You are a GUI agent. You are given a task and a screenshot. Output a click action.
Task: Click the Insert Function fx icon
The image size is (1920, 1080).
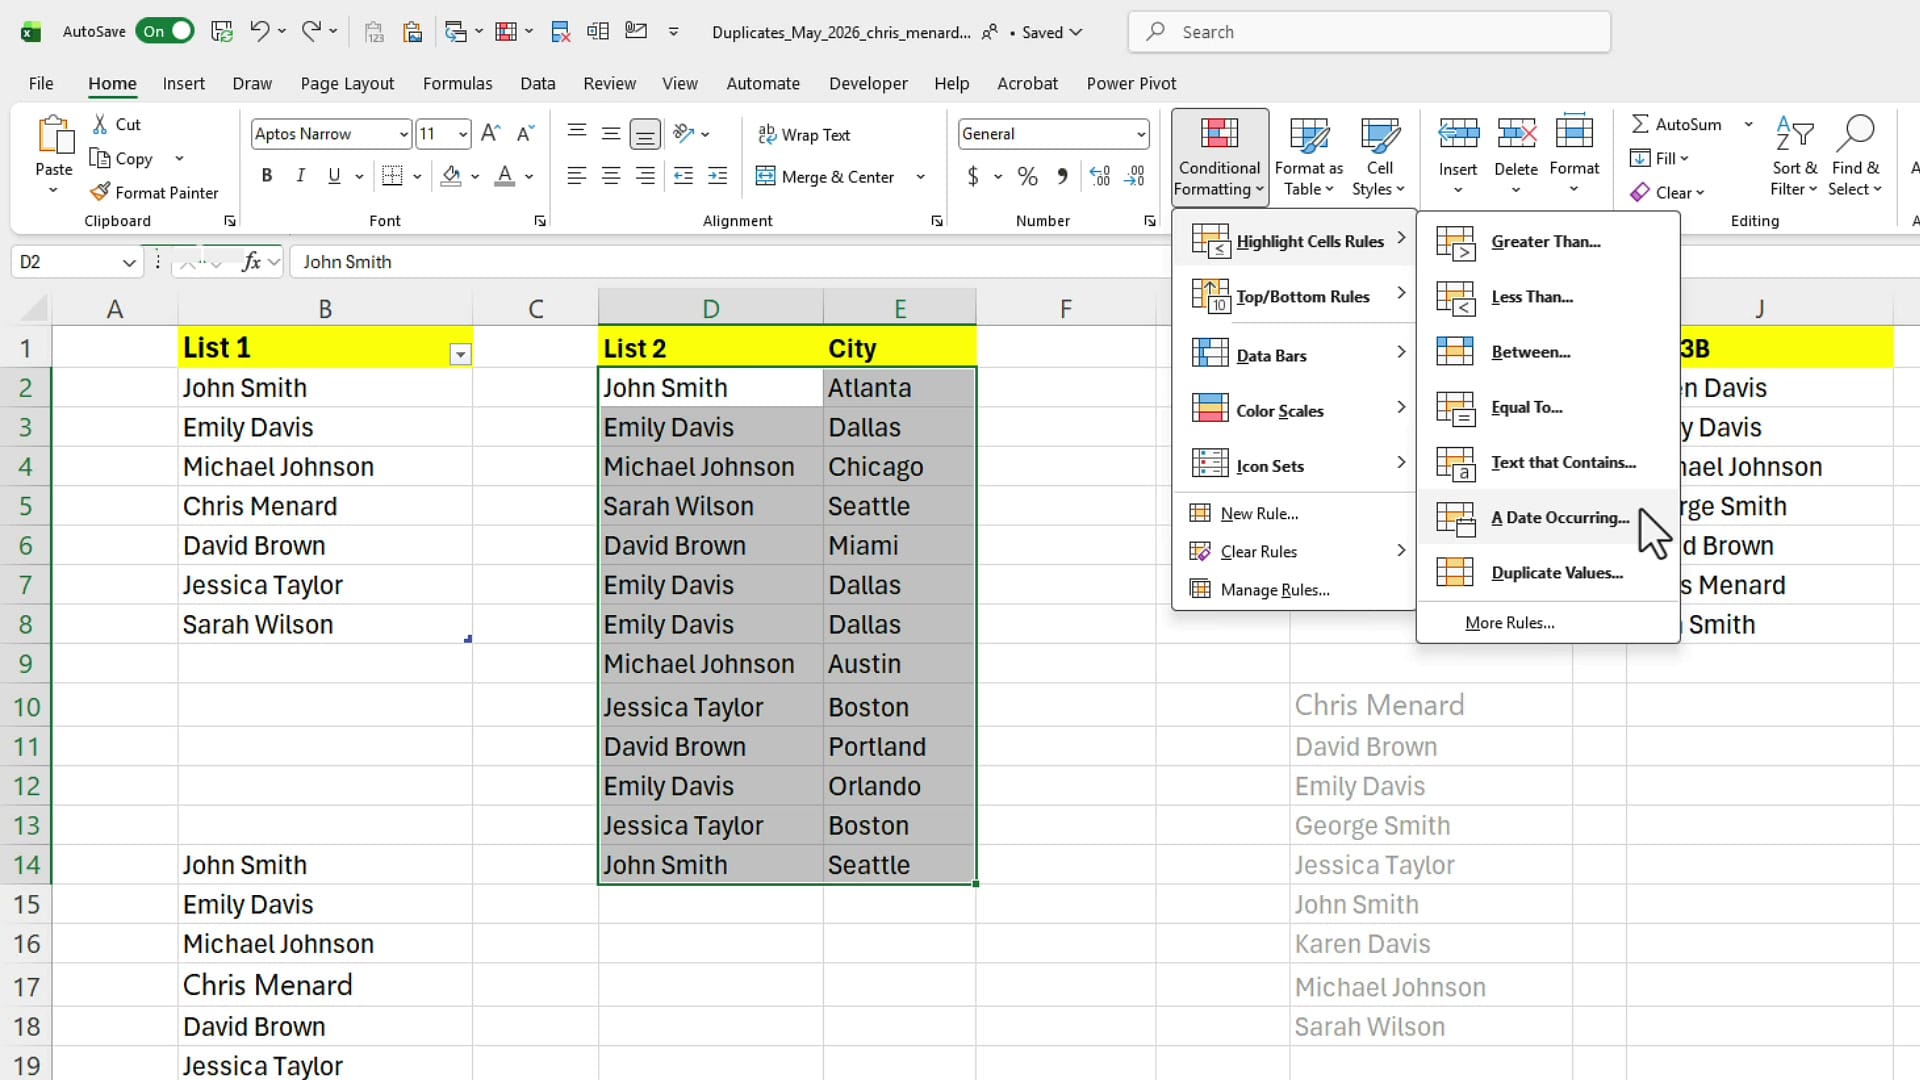[x=251, y=262]
